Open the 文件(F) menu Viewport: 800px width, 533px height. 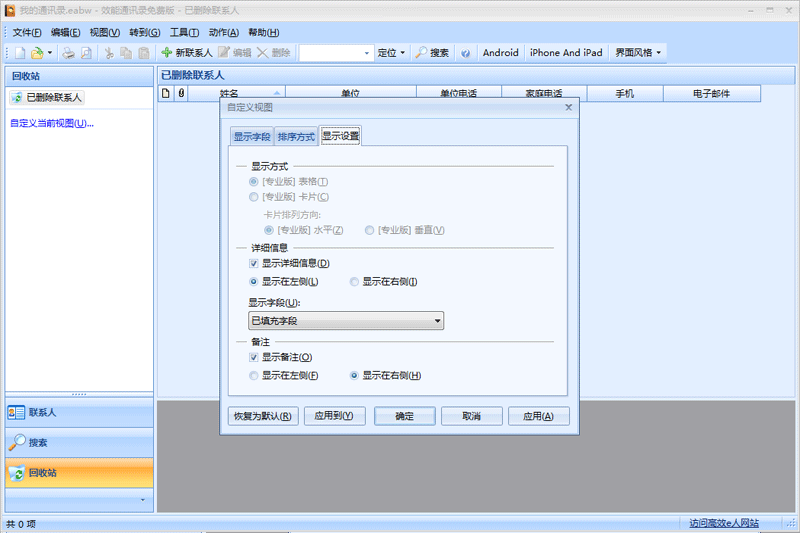point(27,33)
